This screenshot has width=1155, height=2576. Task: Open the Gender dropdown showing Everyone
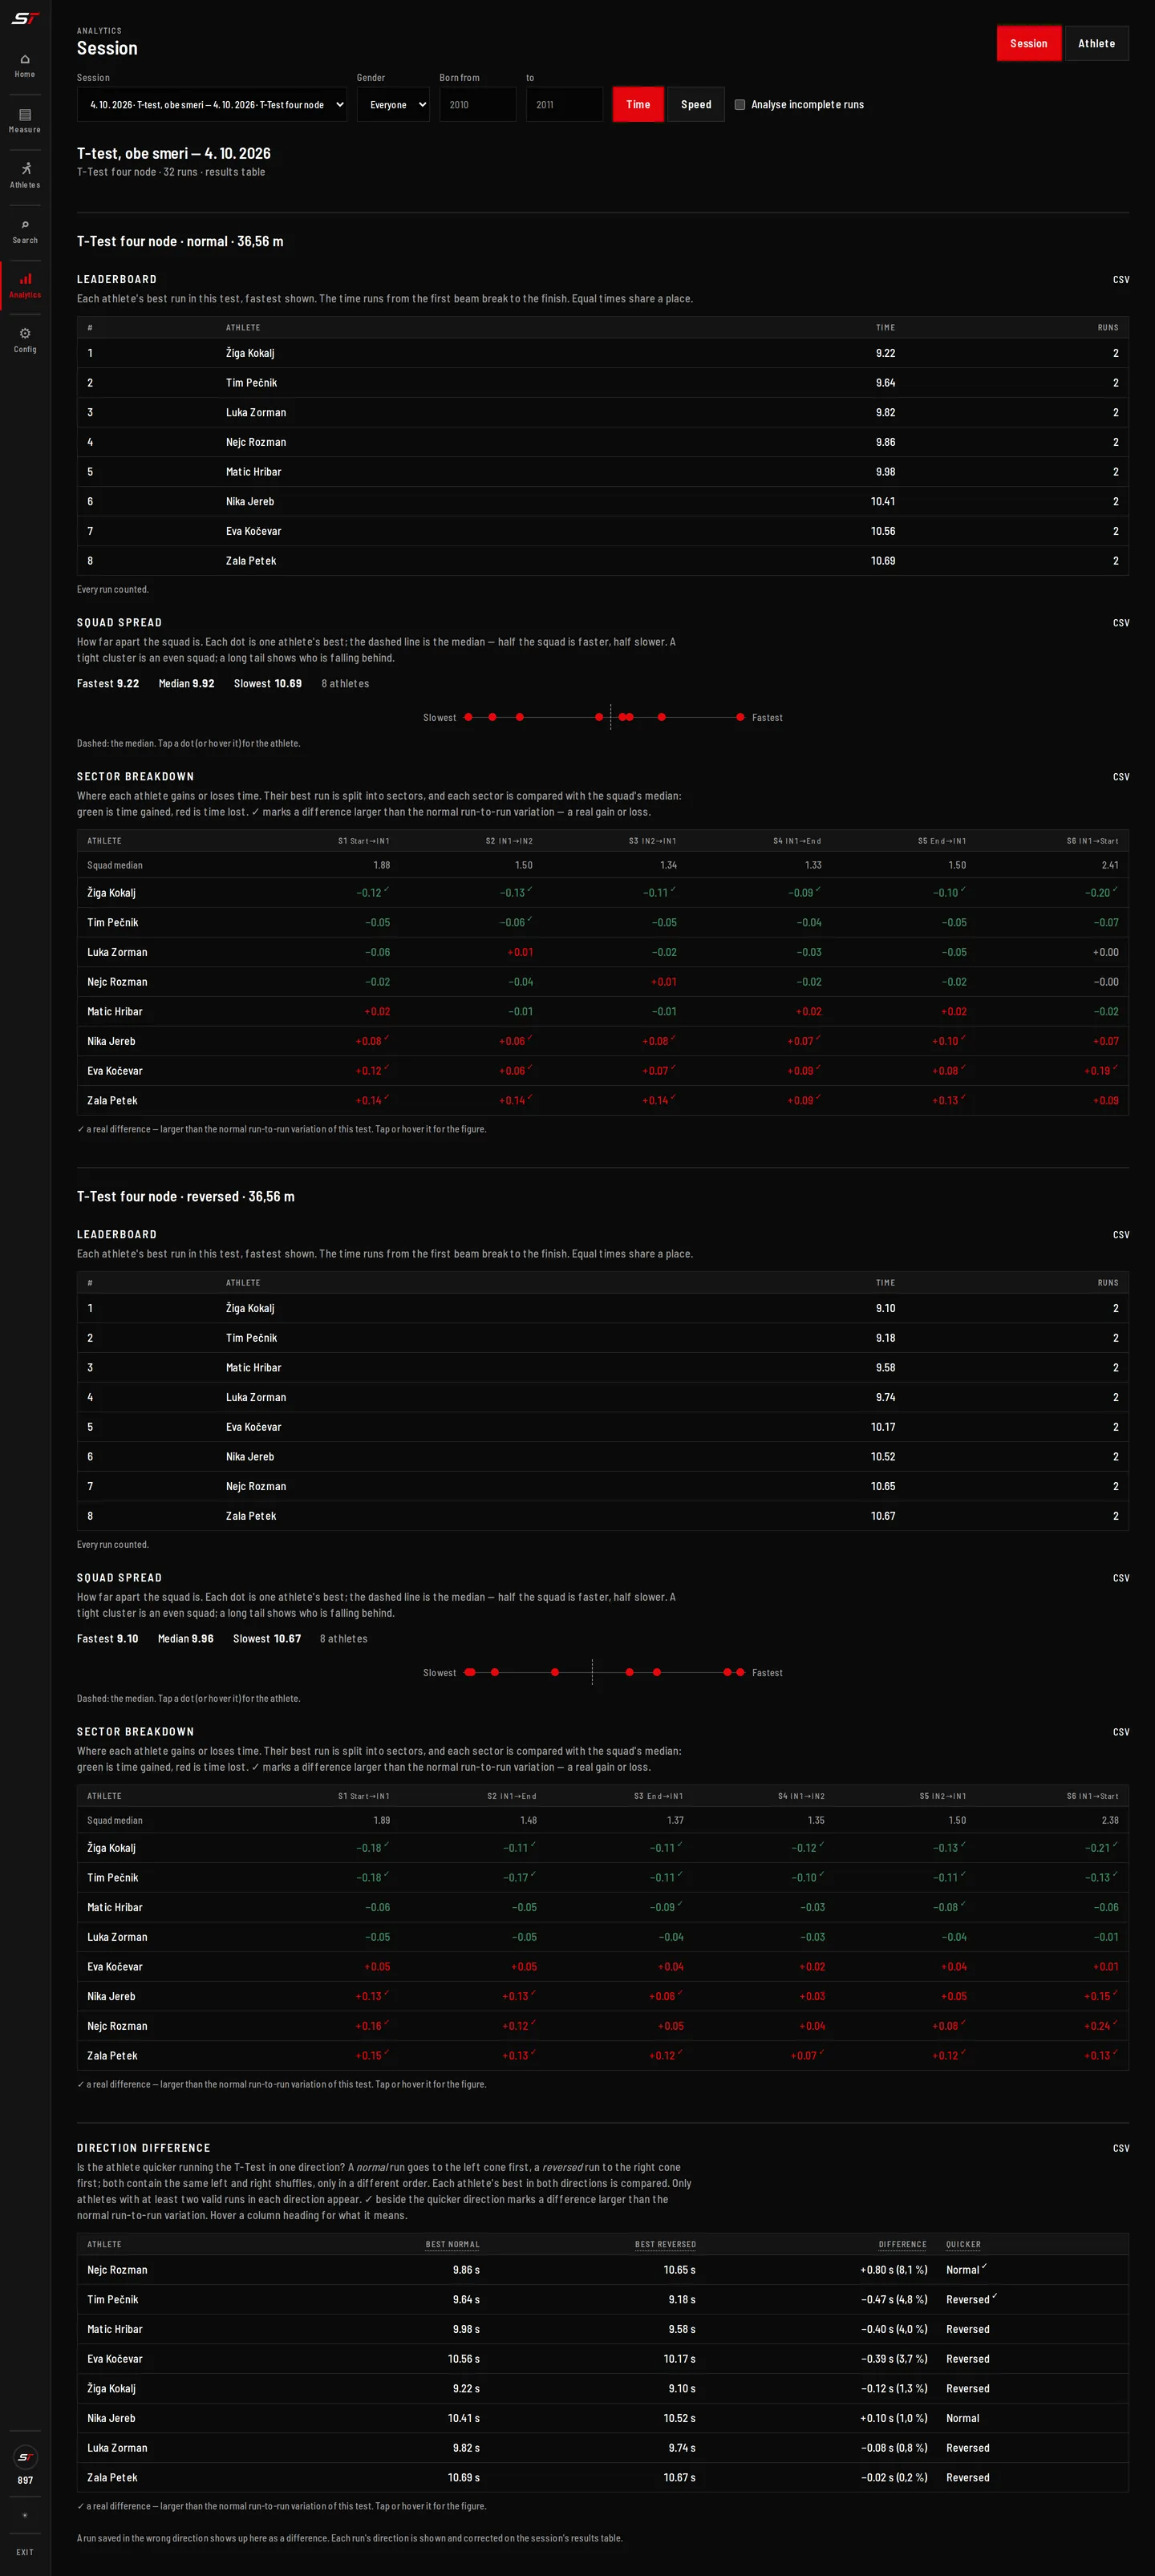(x=393, y=104)
